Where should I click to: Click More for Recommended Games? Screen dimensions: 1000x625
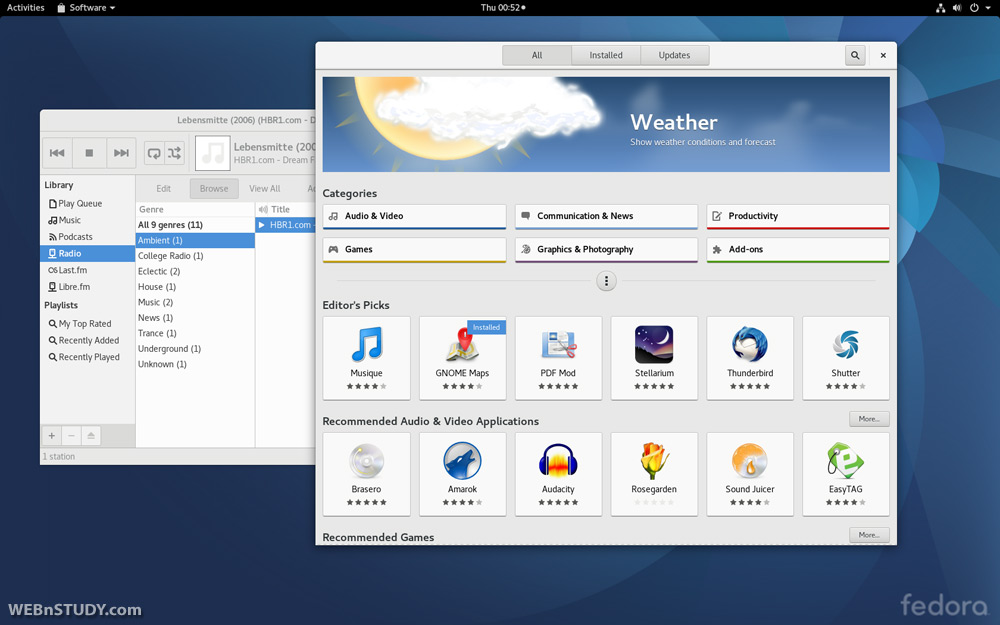point(869,535)
